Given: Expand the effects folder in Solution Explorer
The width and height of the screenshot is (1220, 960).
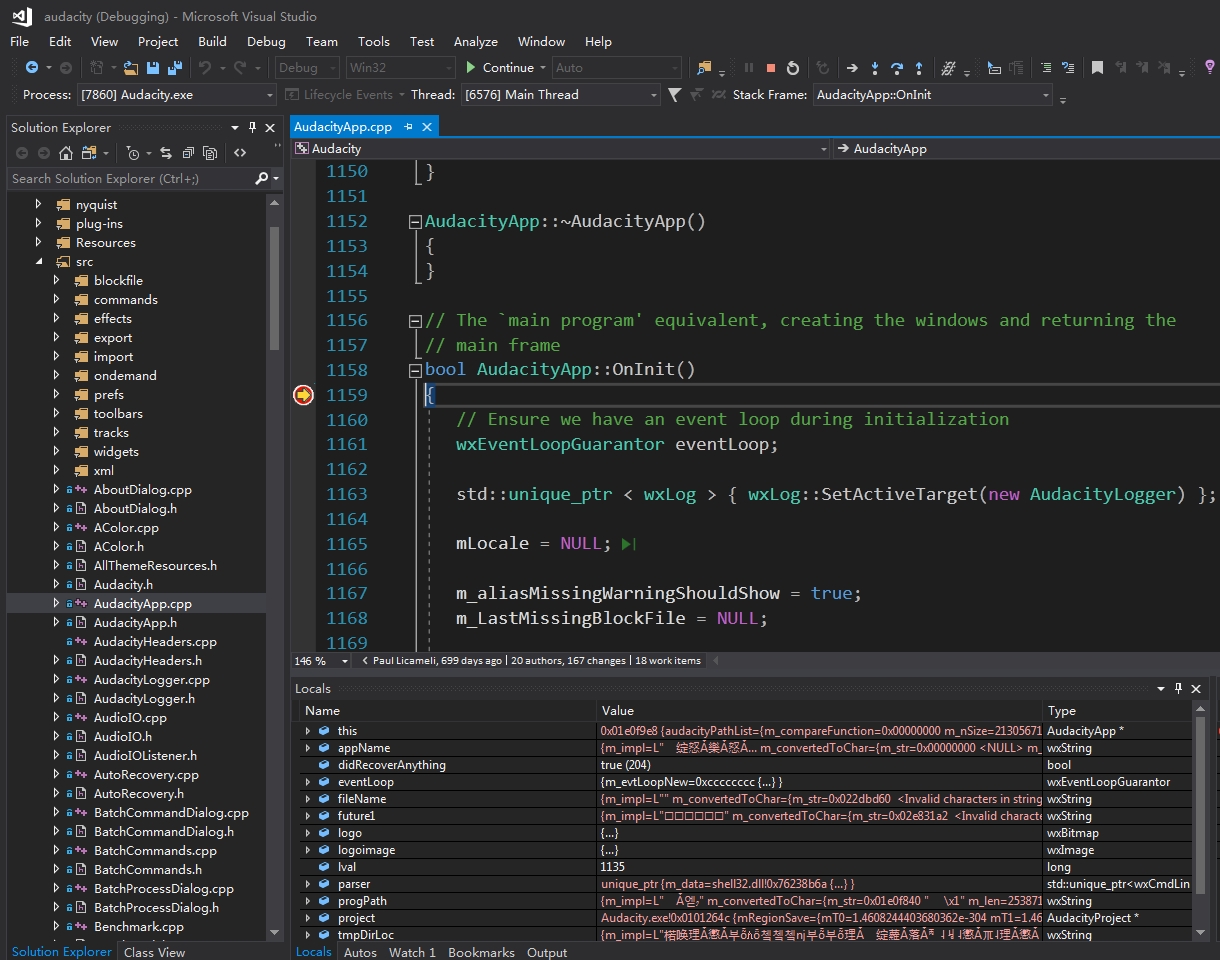Looking at the screenshot, I should 57,319.
